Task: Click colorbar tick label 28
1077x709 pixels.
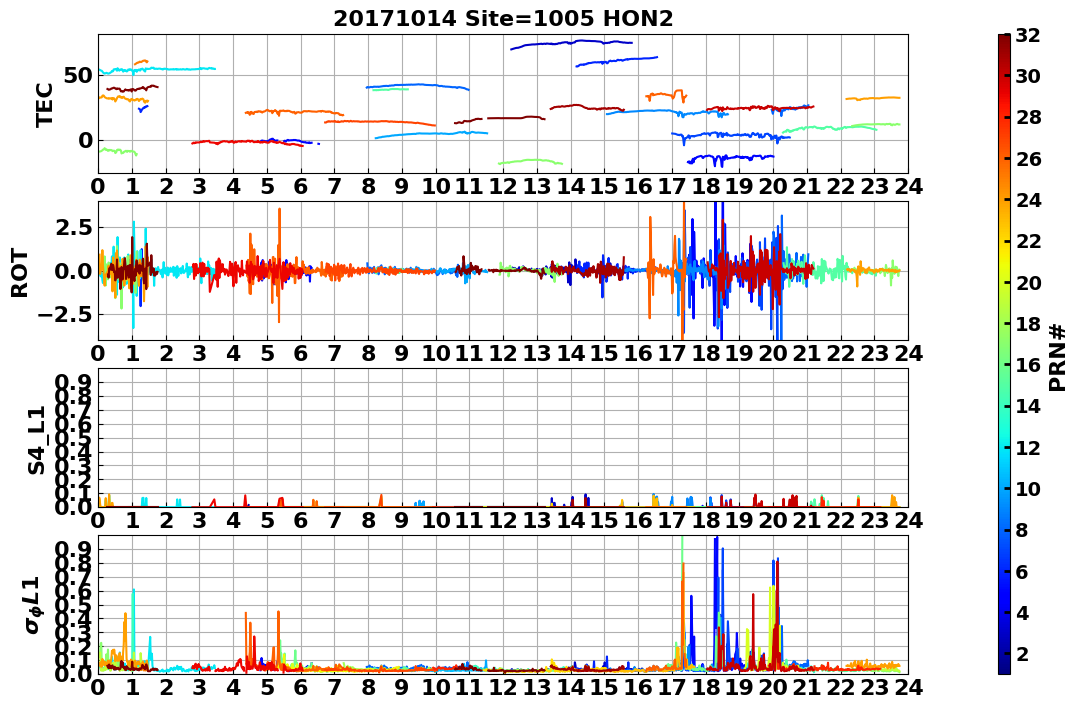Action: (x=1028, y=117)
